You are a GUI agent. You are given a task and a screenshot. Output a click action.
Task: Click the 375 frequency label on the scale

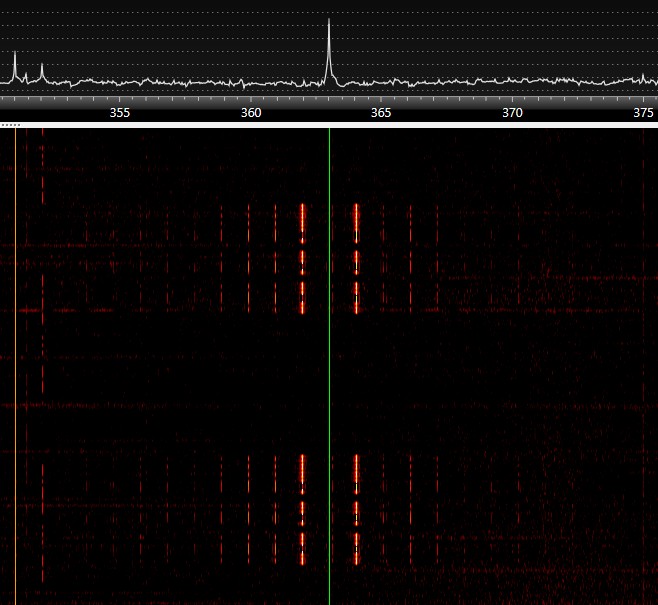(644, 113)
